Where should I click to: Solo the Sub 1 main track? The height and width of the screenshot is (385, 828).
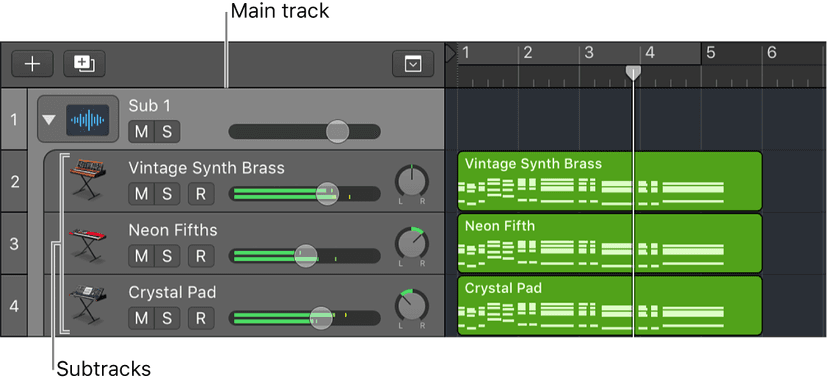pyautogui.click(x=167, y=132)
